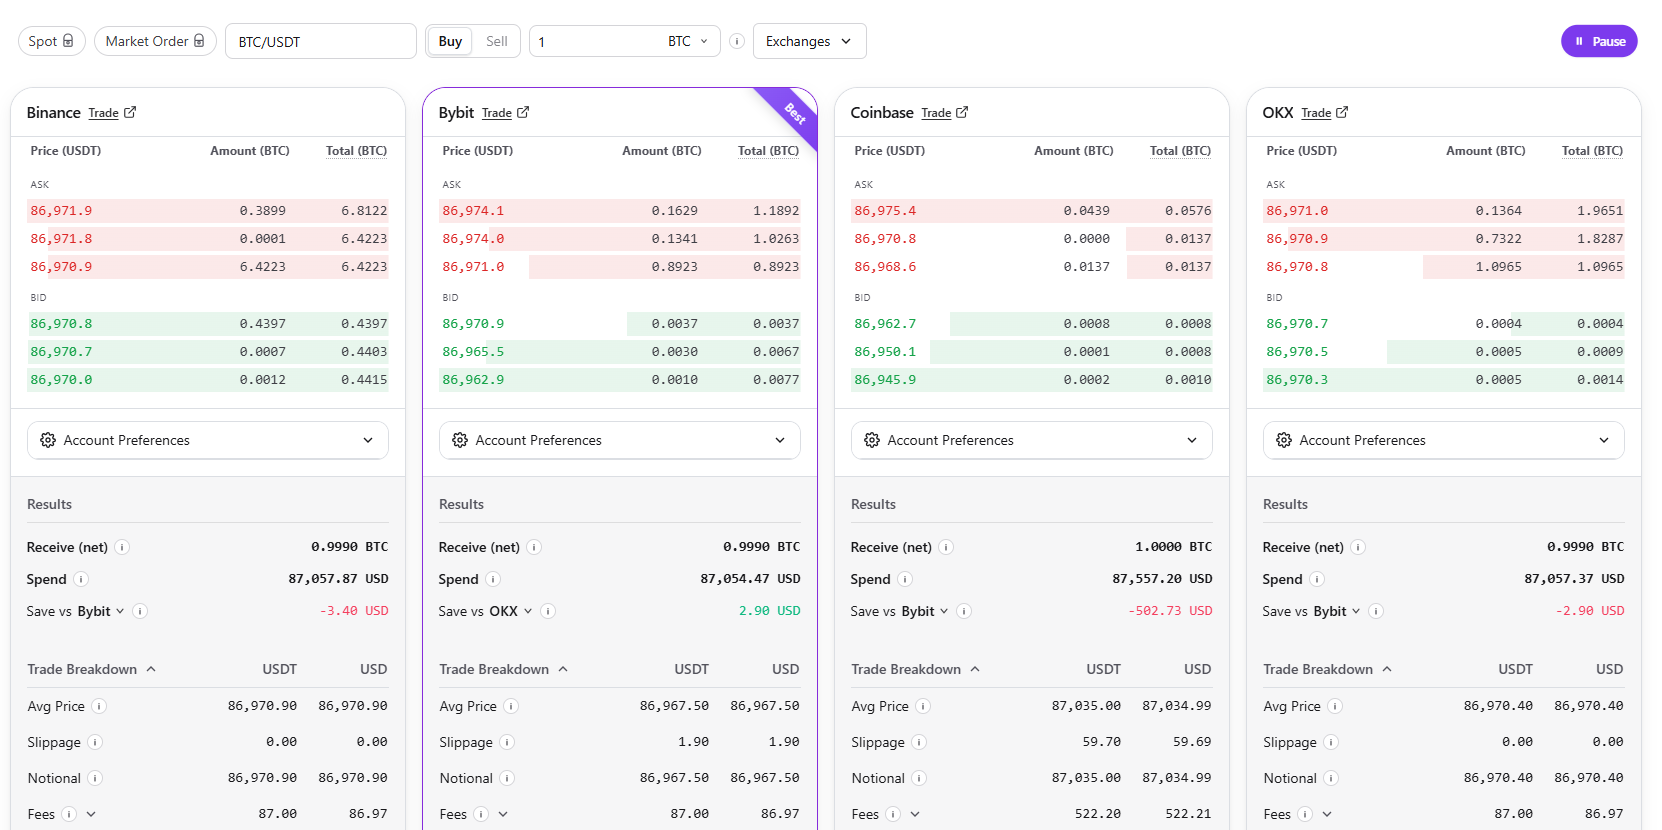Toggle the Spot market type
This screenshot has width=1662, height=830.
(x=51, y=41)
